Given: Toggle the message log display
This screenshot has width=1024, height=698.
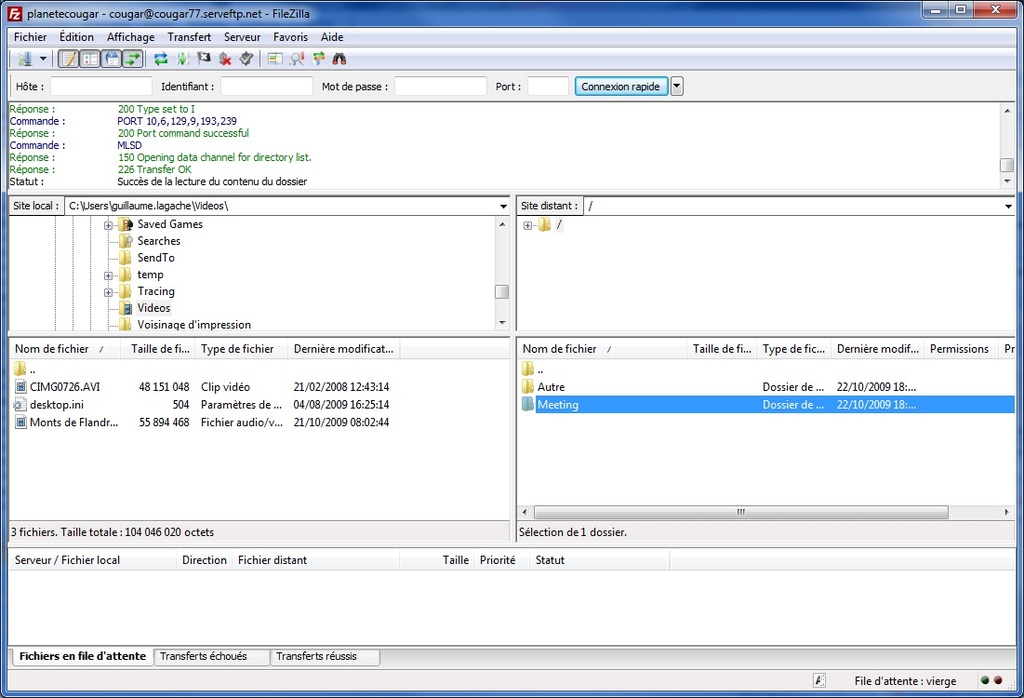Looking at the screenshot, I should click(x=68, y=59).
